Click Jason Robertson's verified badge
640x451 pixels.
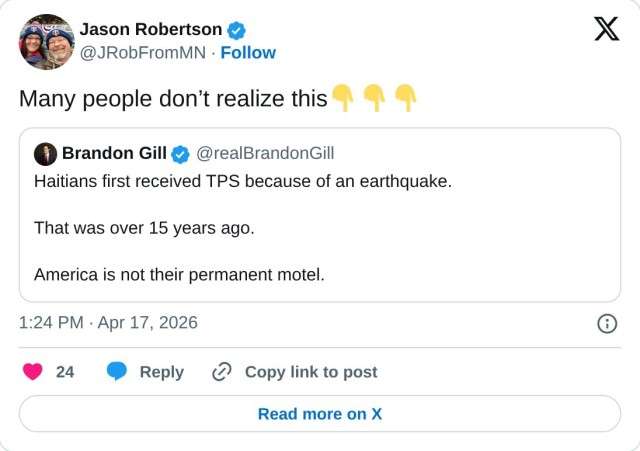tap(237, 29)
